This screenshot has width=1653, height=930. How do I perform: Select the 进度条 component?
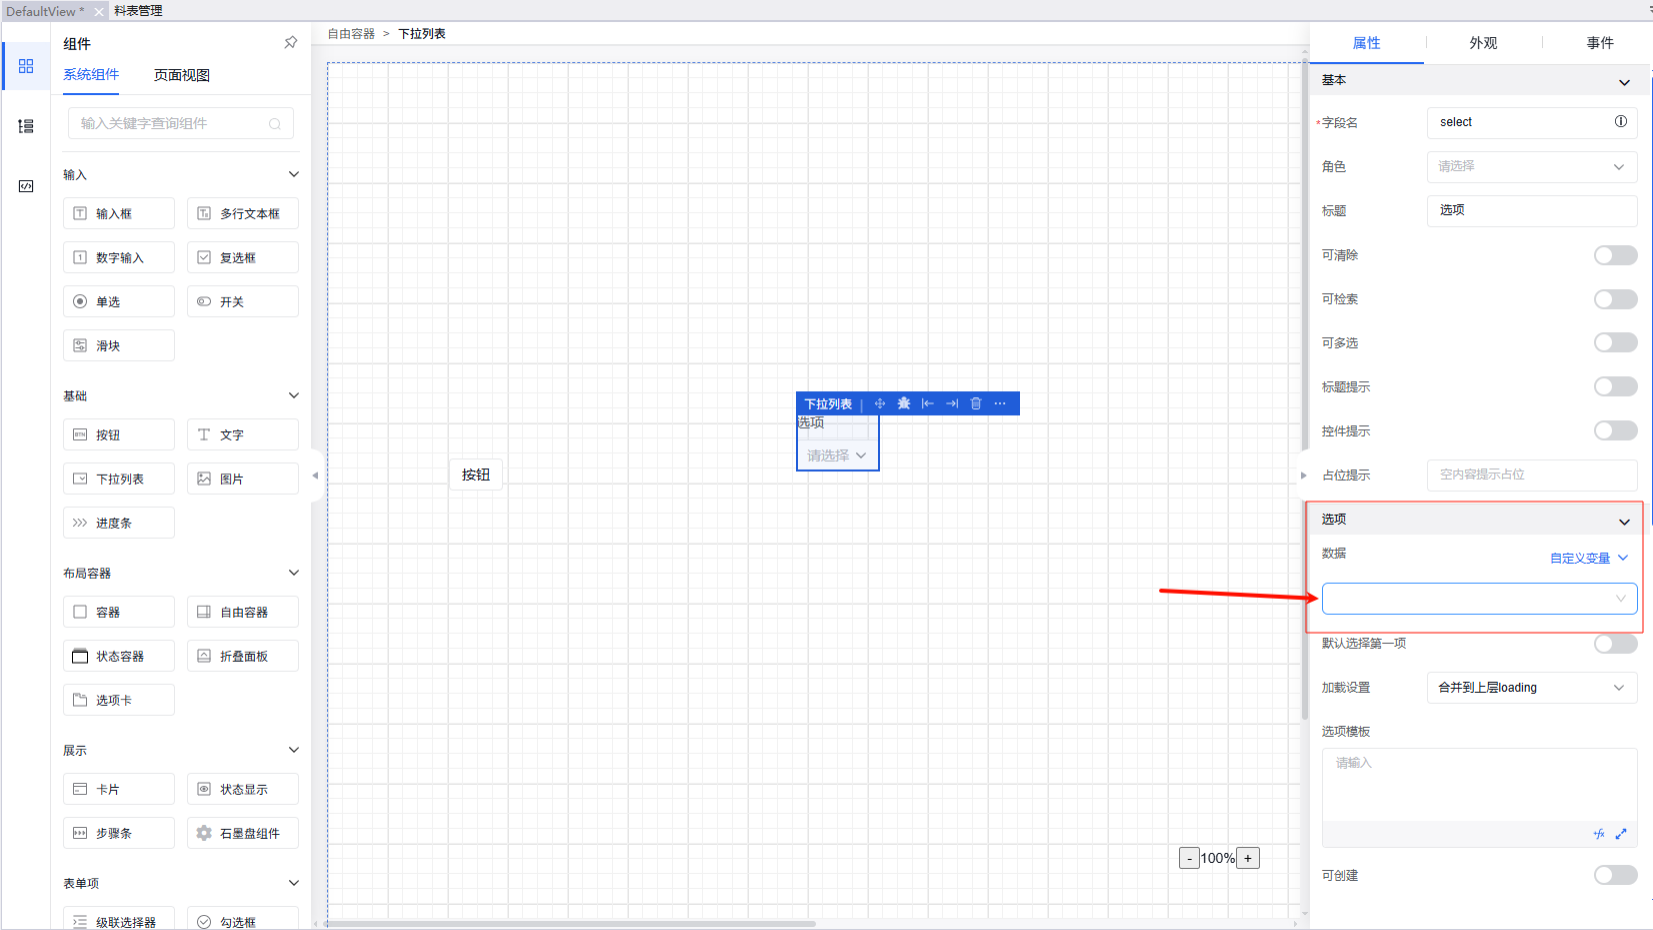[x=119, y=523]
